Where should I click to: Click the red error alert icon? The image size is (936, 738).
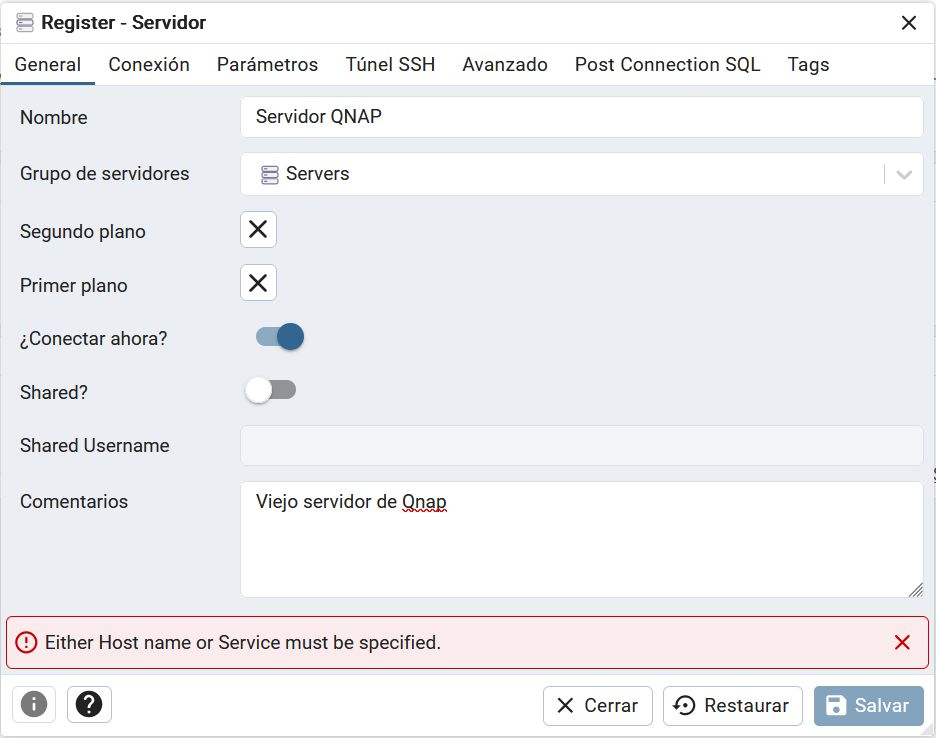pos(26,643)
